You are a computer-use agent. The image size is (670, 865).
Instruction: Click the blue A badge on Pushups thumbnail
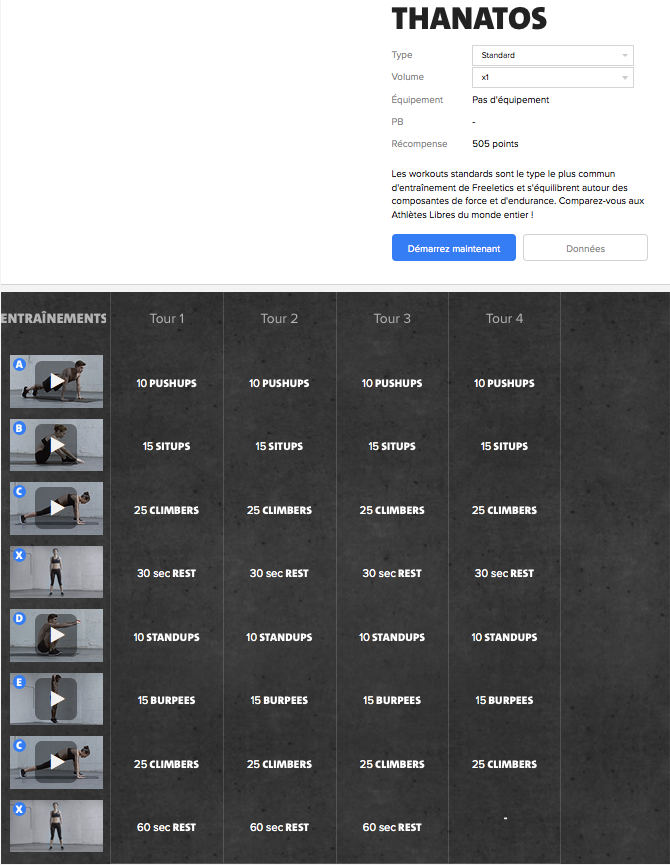[x=19, y=364]
